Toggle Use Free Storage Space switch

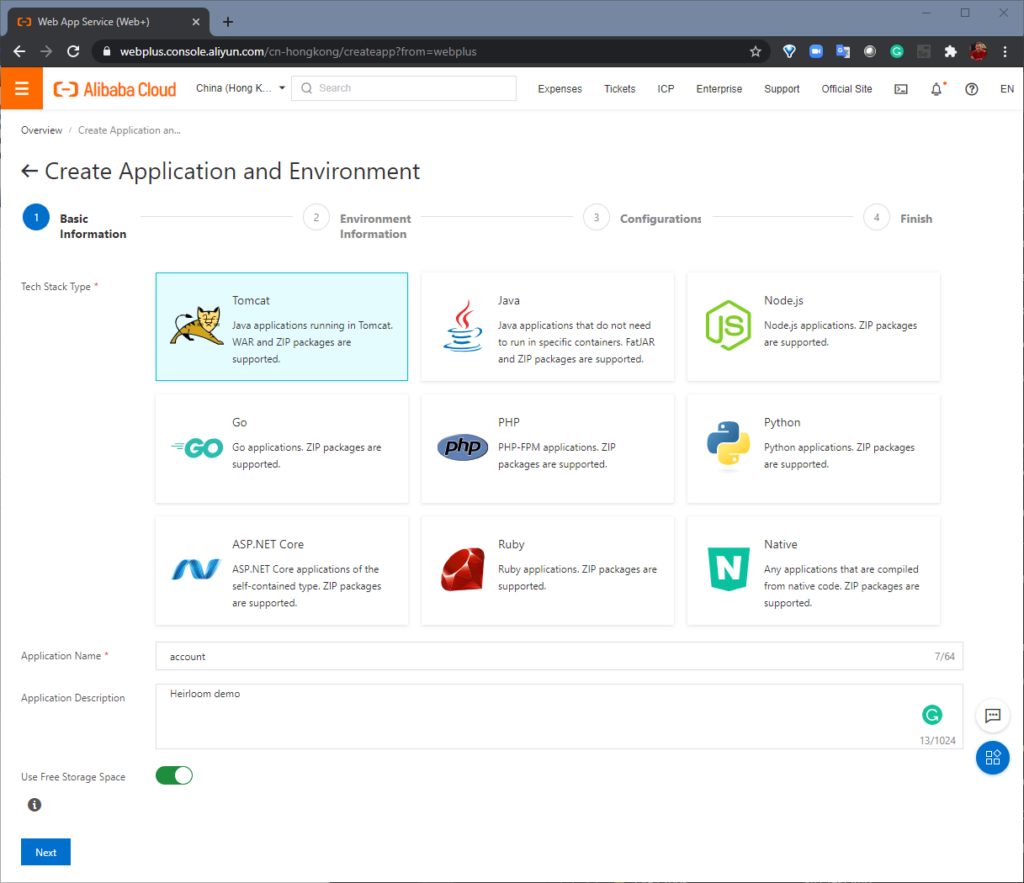click(174, 775)
